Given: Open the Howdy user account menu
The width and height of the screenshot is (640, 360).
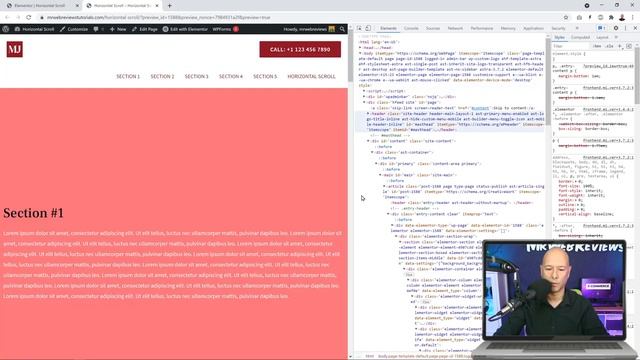Looking at the screenshot, I should (x=309, y=29).
